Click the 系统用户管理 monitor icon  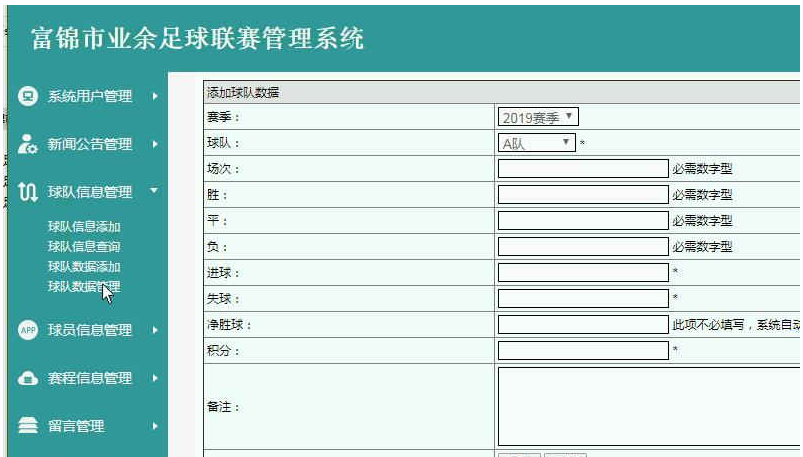coord(28,96)
